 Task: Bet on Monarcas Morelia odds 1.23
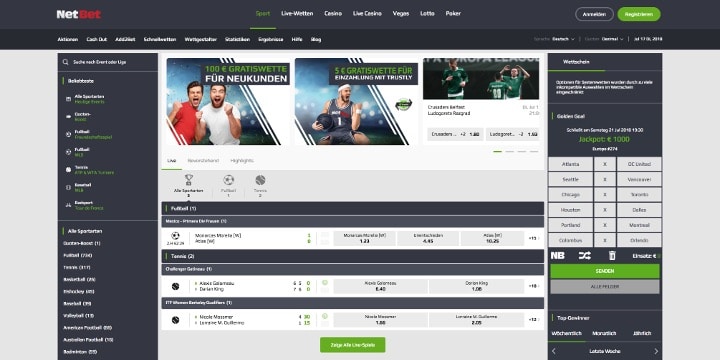click(x=365, y=238)
